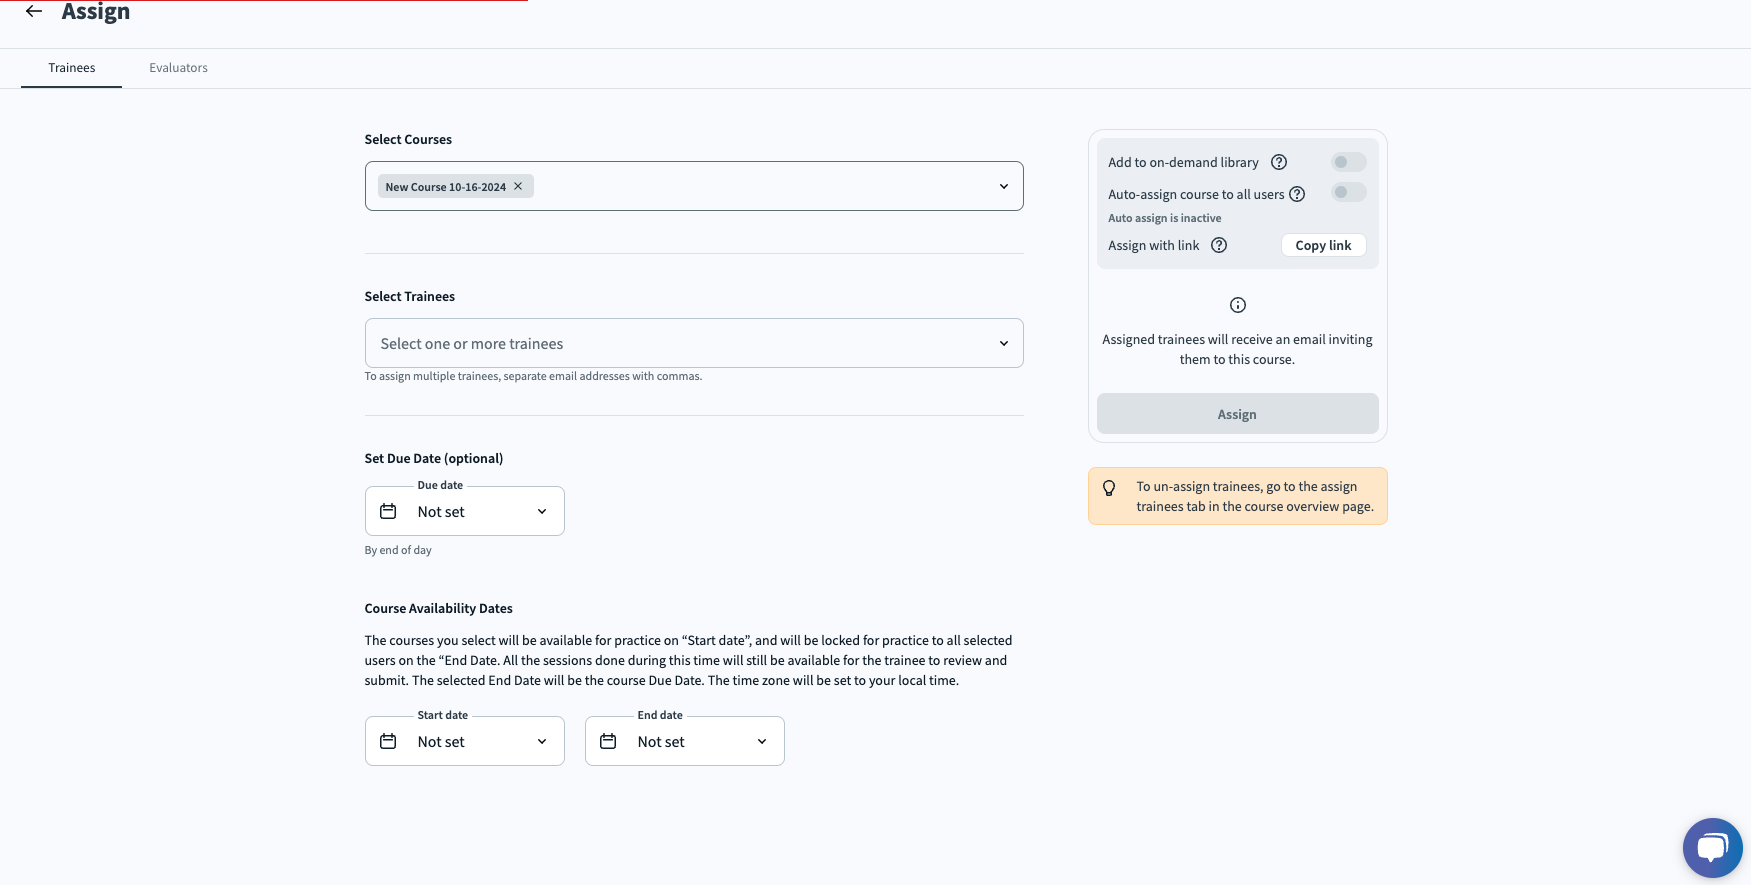Click help icon beside Auto-assign course
The height and width of the screenshot is (885, 1751).
(1297, 194)
